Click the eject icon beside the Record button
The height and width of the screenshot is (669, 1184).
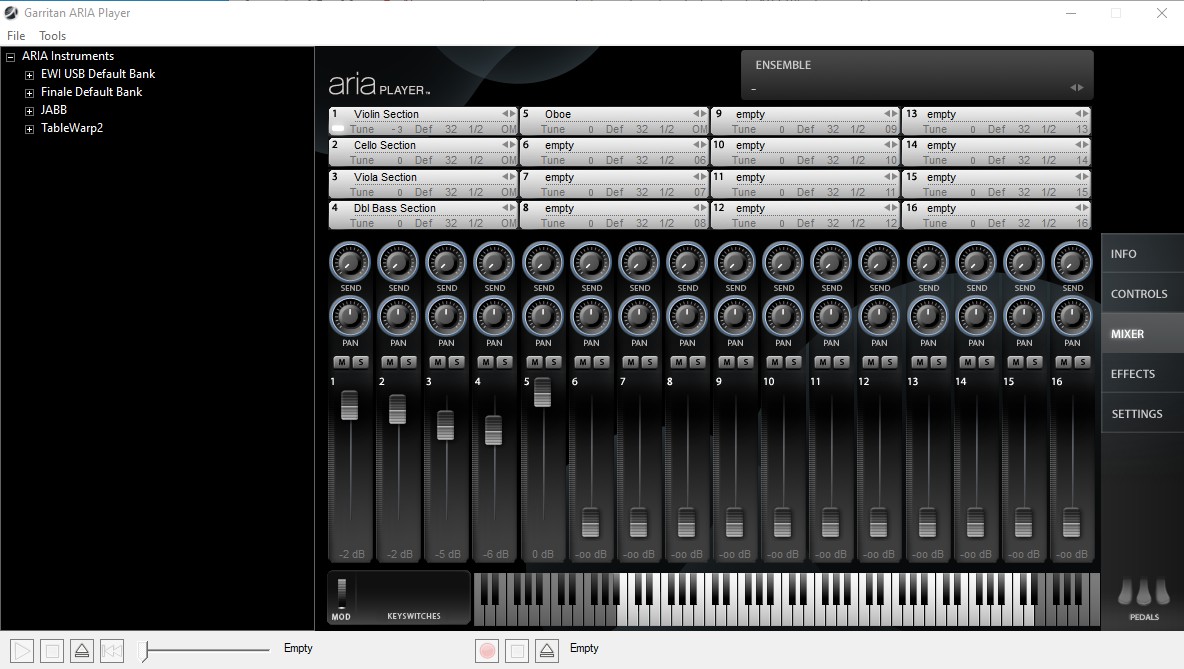[x=546, y=651]
